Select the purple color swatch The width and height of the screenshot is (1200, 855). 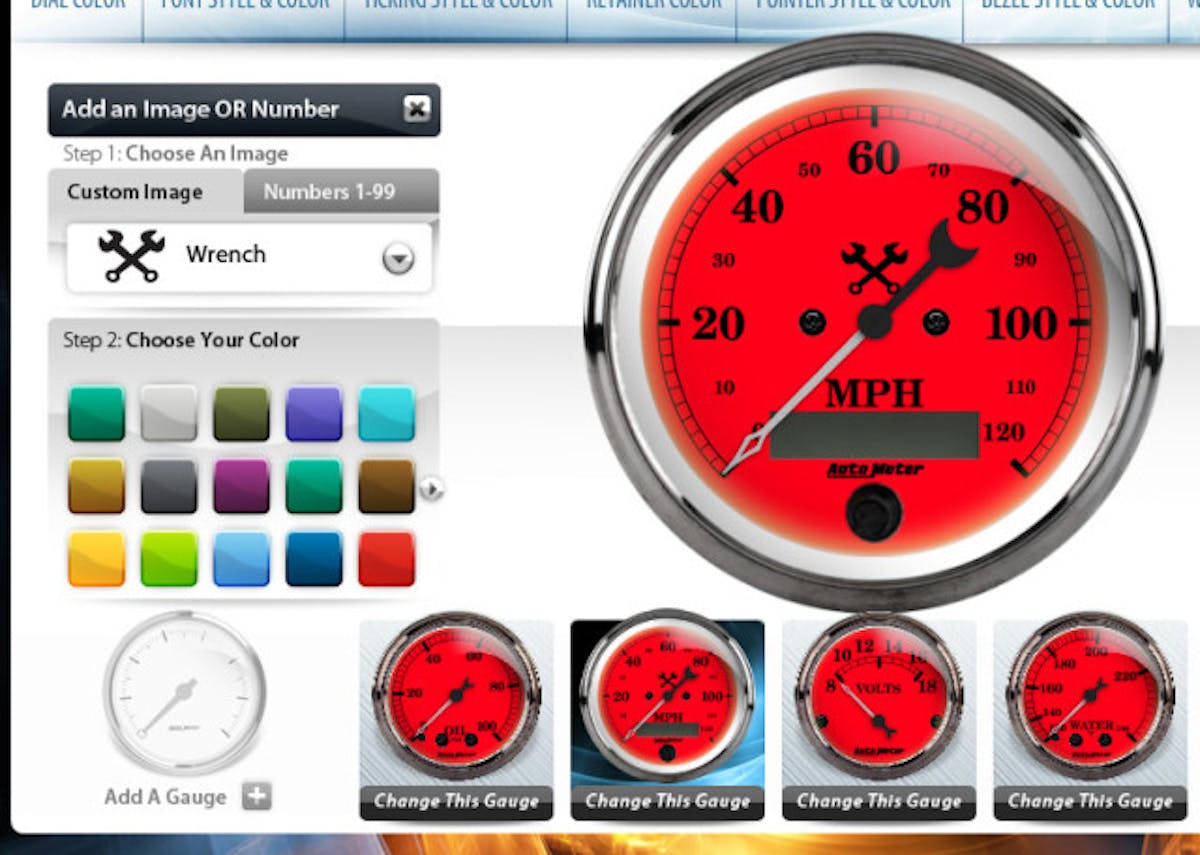pos(313,413)
